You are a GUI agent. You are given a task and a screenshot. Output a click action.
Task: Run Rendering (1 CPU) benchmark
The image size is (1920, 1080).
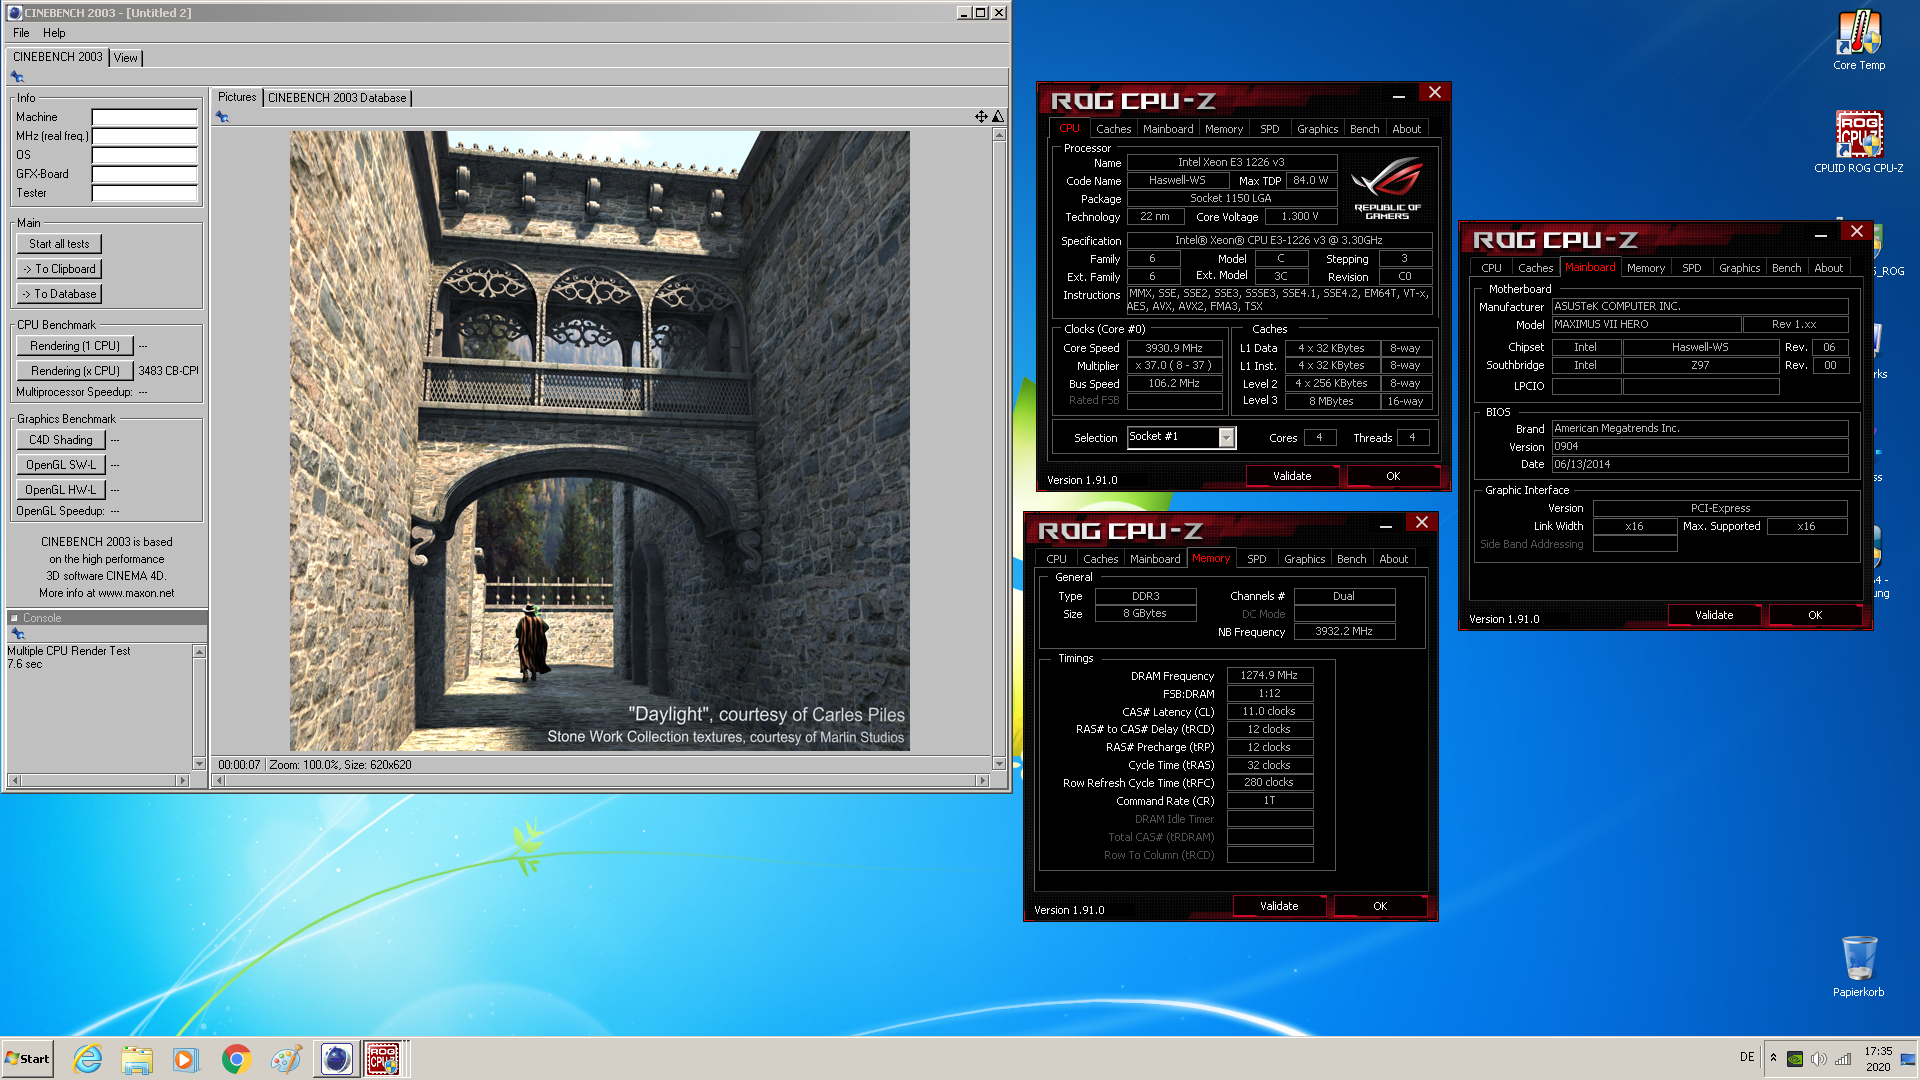coord(75,346)
